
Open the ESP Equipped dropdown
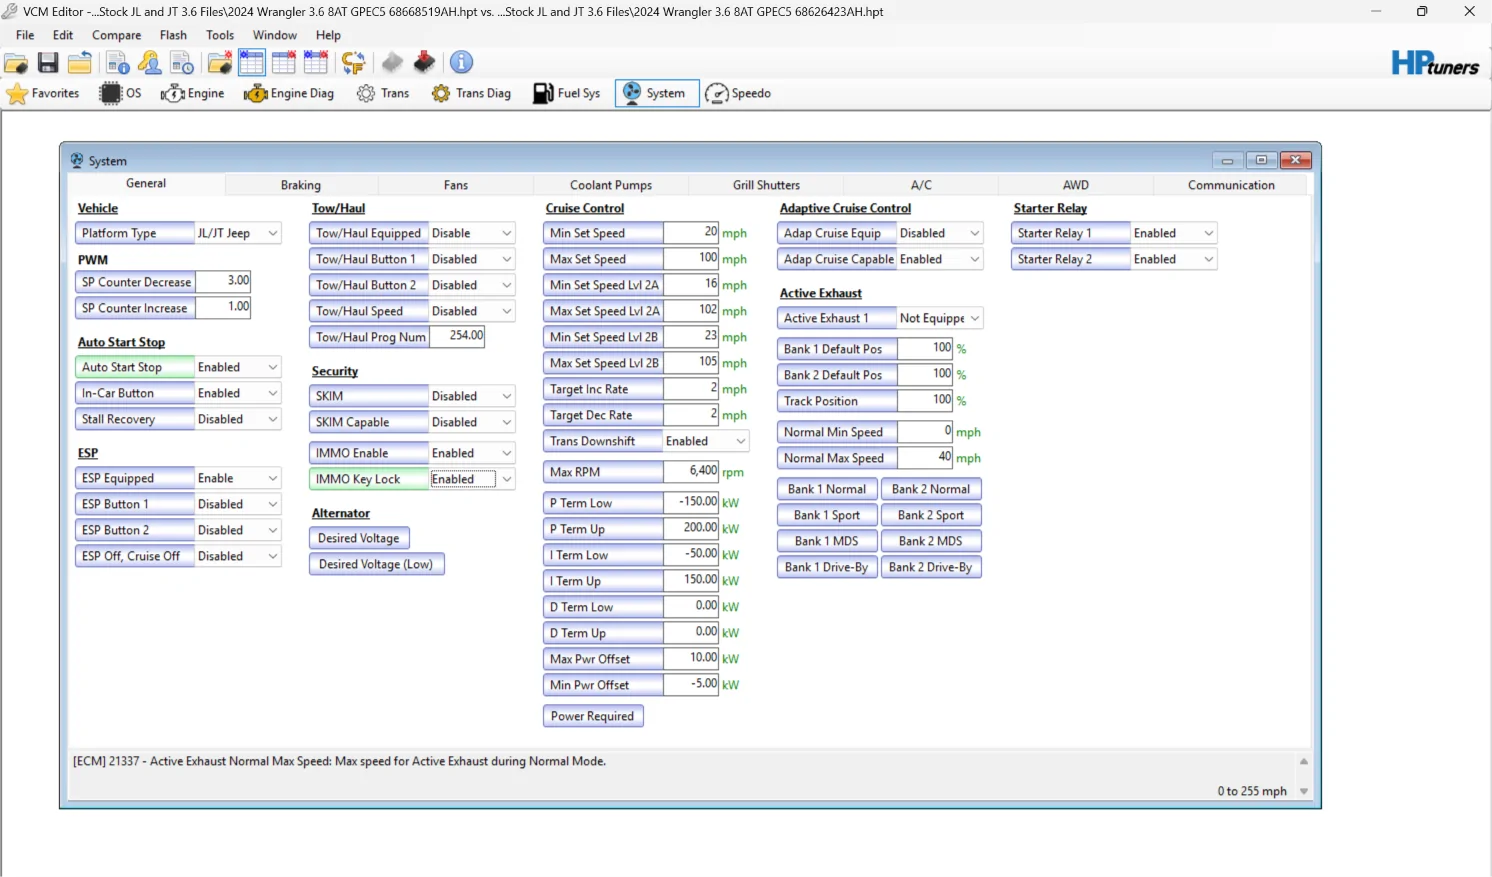pyautogui.click(x=272, y=479)
